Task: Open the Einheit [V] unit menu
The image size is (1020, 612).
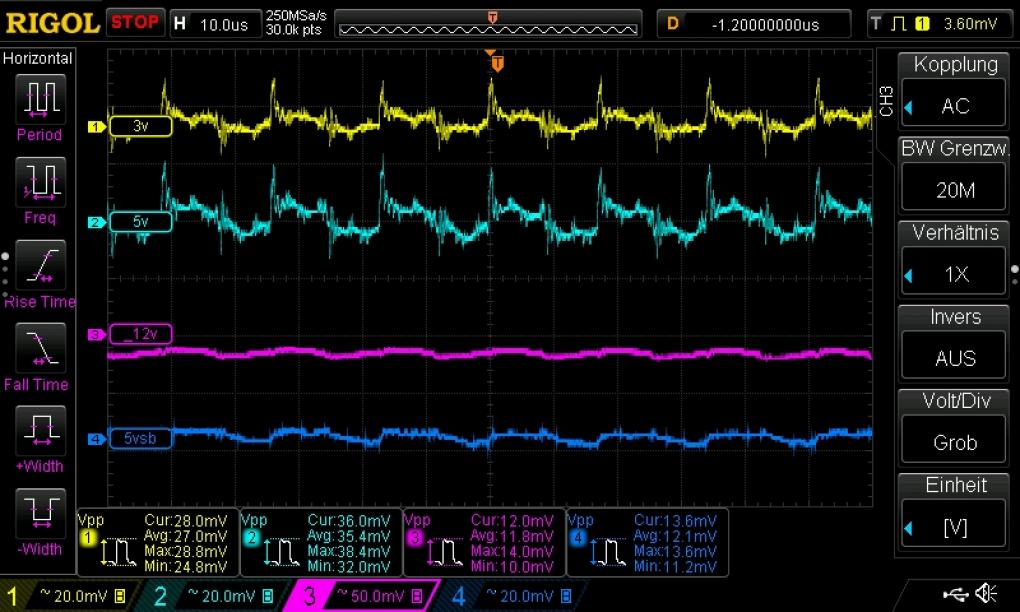Action: click(954, 511)
